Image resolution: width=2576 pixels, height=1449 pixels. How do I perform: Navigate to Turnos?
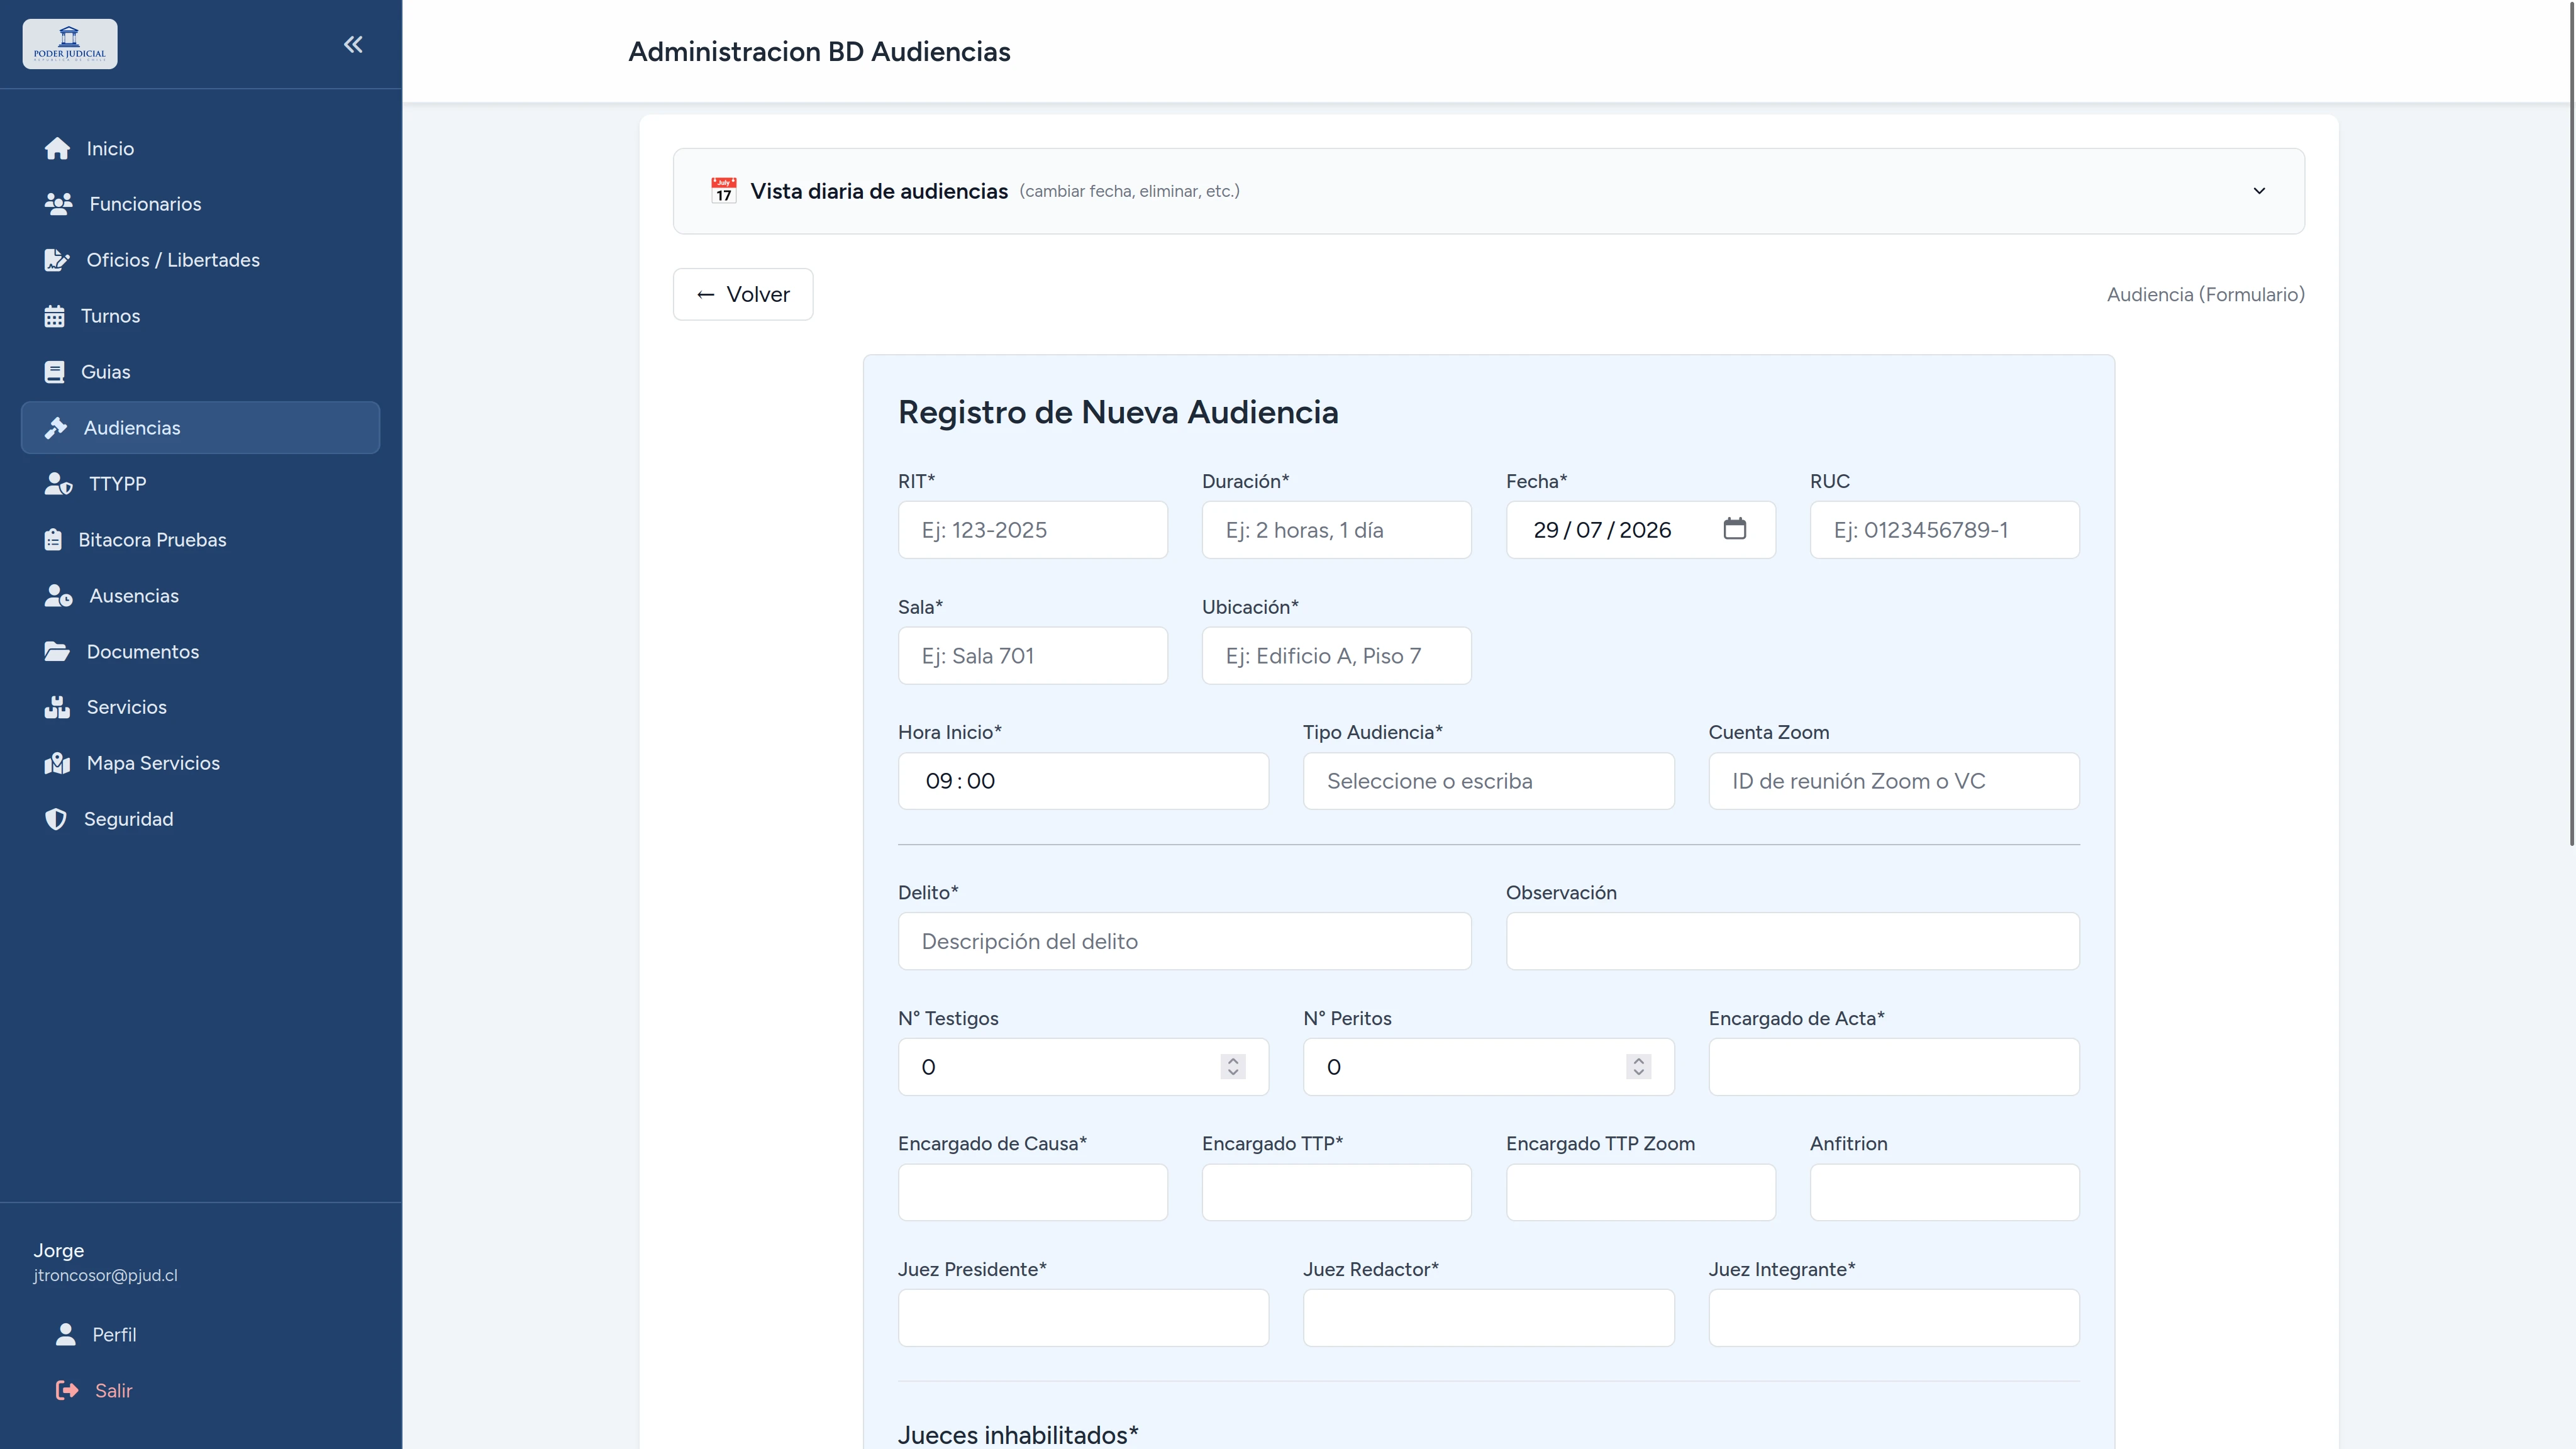[200, 316]
